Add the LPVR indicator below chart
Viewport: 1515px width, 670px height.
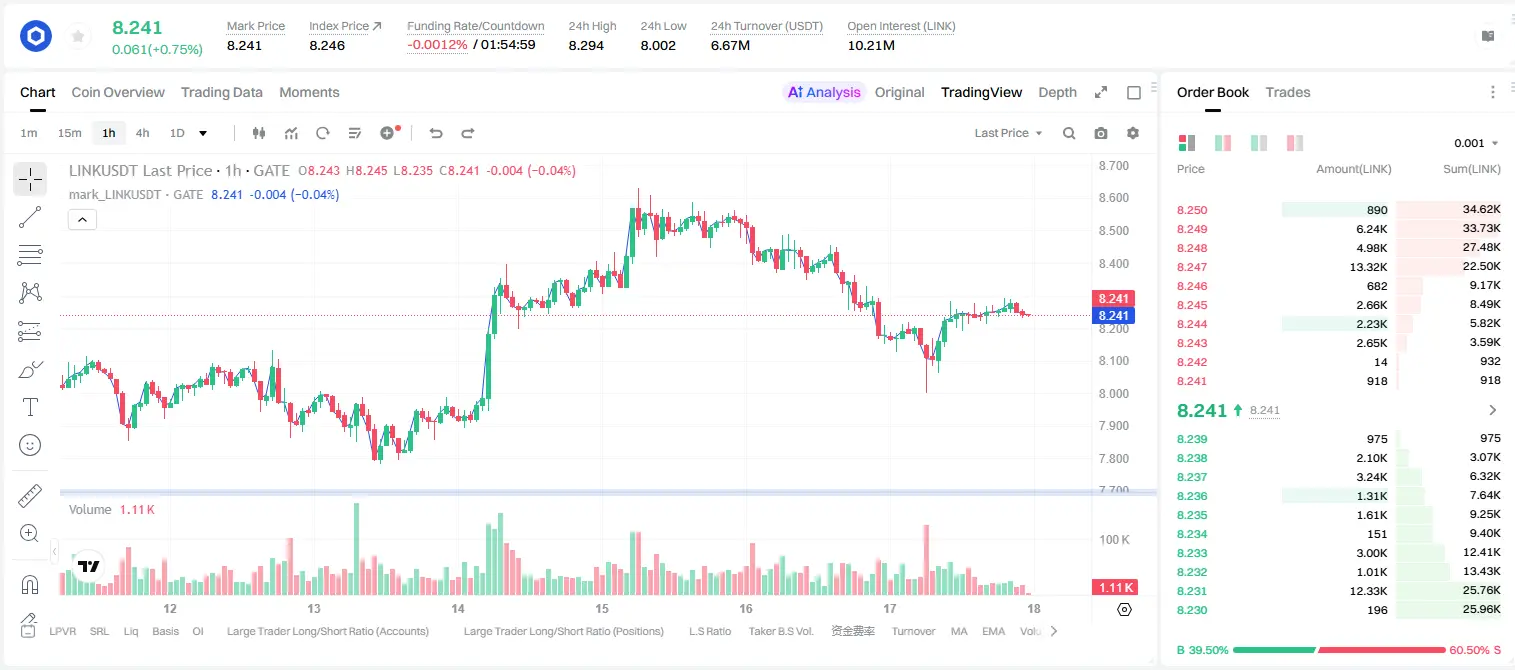pos(63,631)
